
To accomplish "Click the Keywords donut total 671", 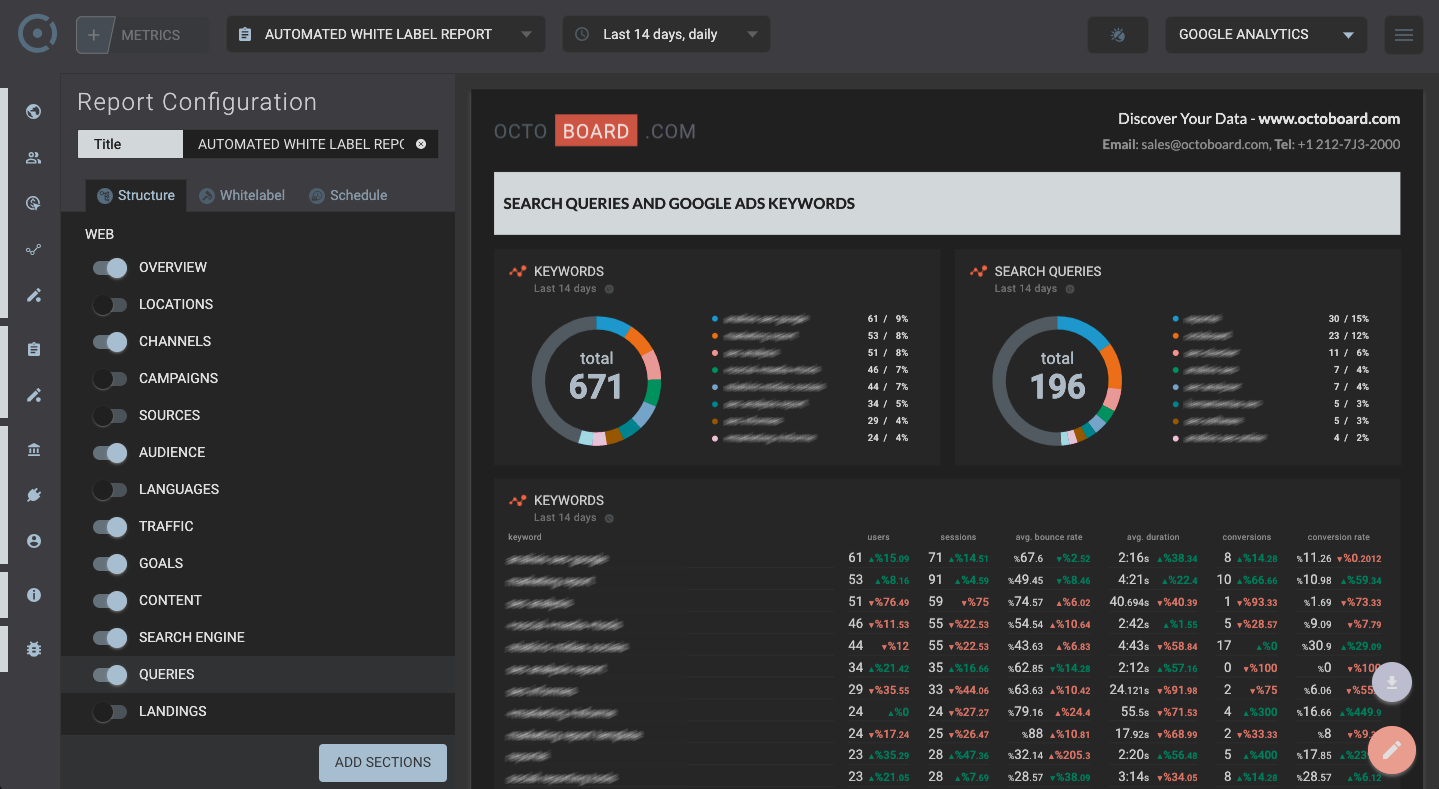I will [x=596, y=386].
